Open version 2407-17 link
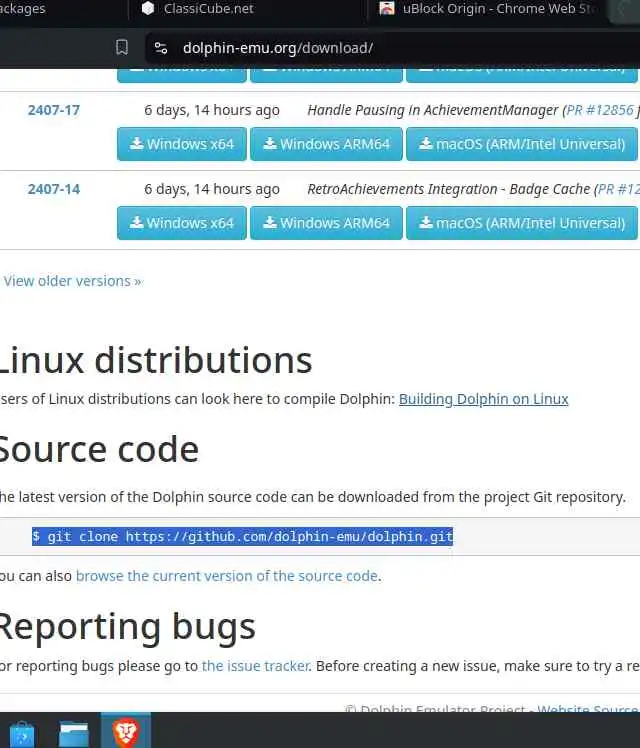Image resolution: width=640 pixels, height=748 pixels. click(53, 110)
